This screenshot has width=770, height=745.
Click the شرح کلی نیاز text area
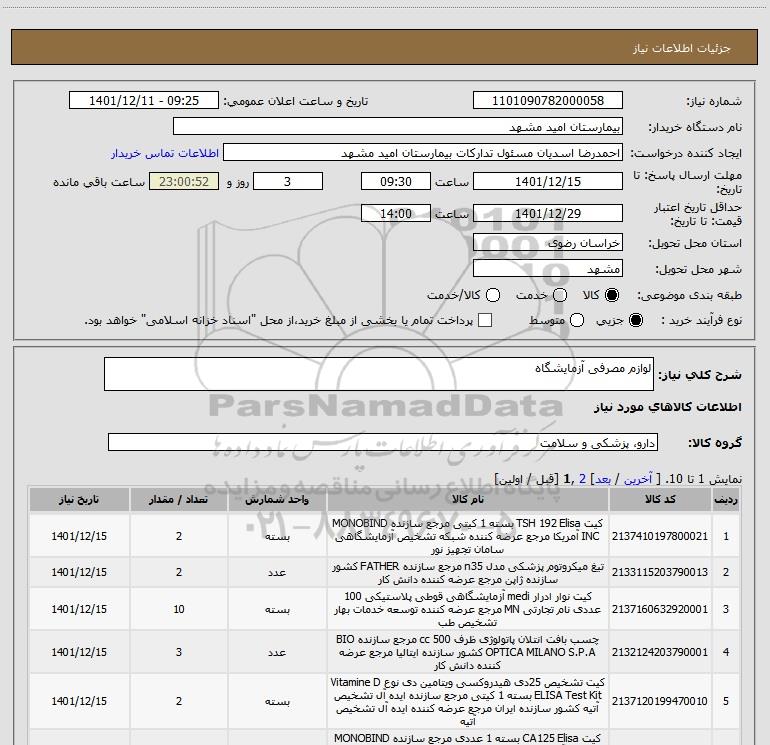pos(379,374)
